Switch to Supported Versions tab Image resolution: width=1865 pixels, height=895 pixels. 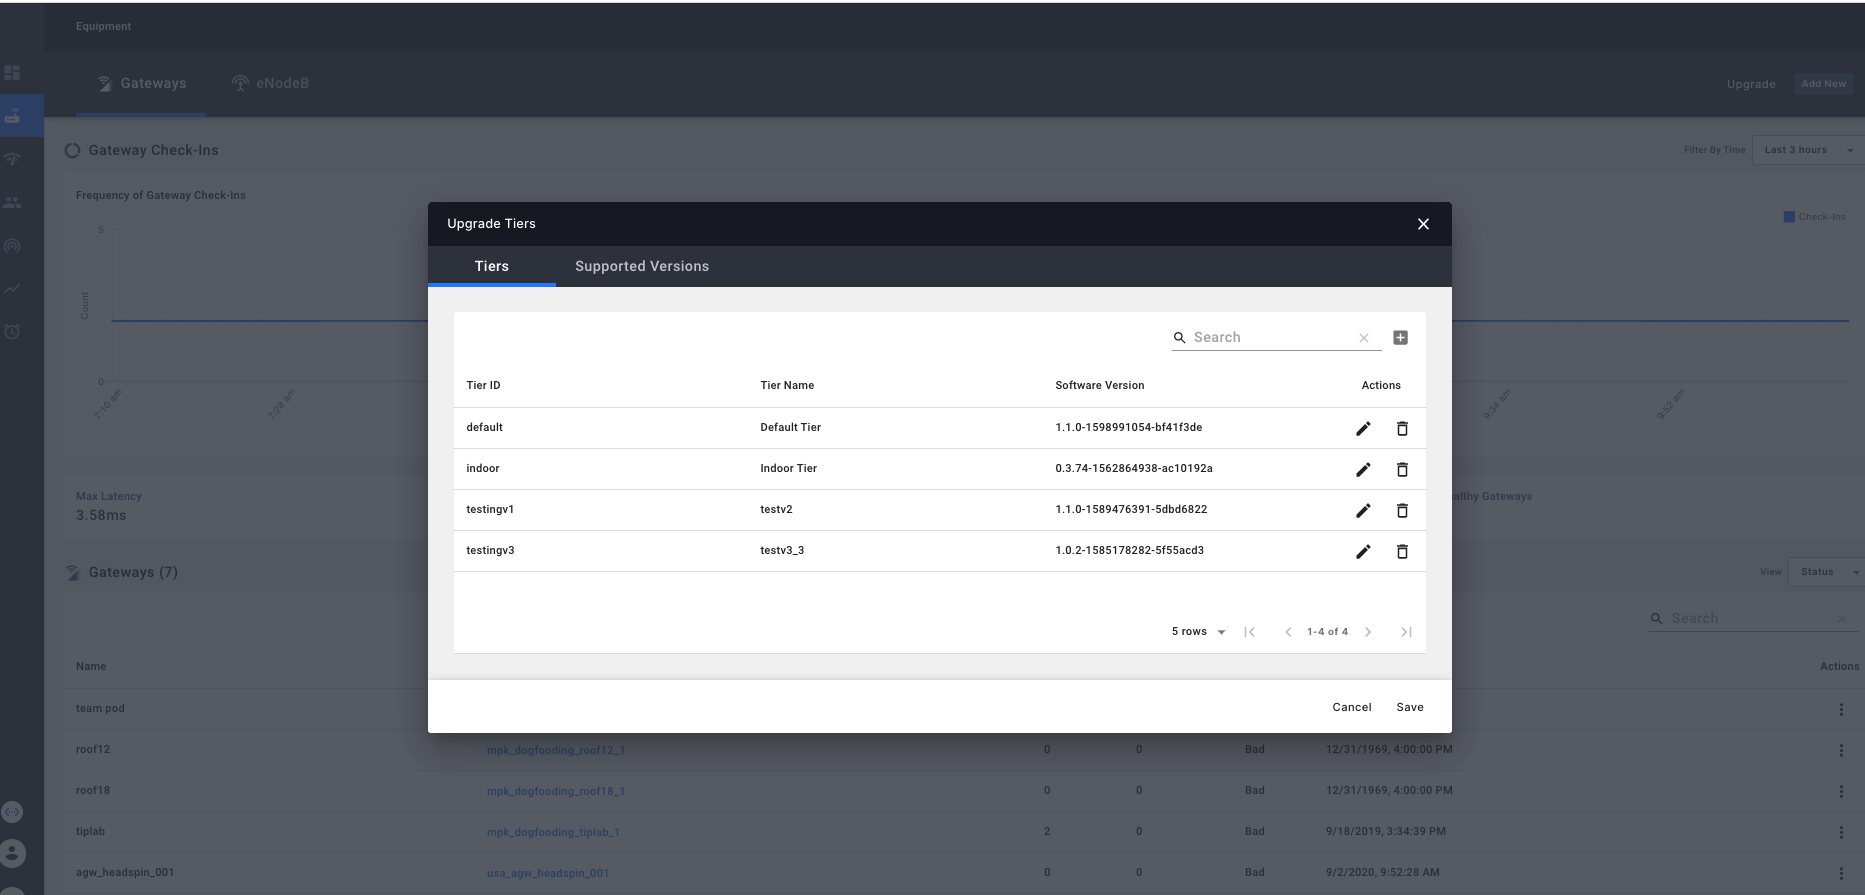tap(641, 266)
